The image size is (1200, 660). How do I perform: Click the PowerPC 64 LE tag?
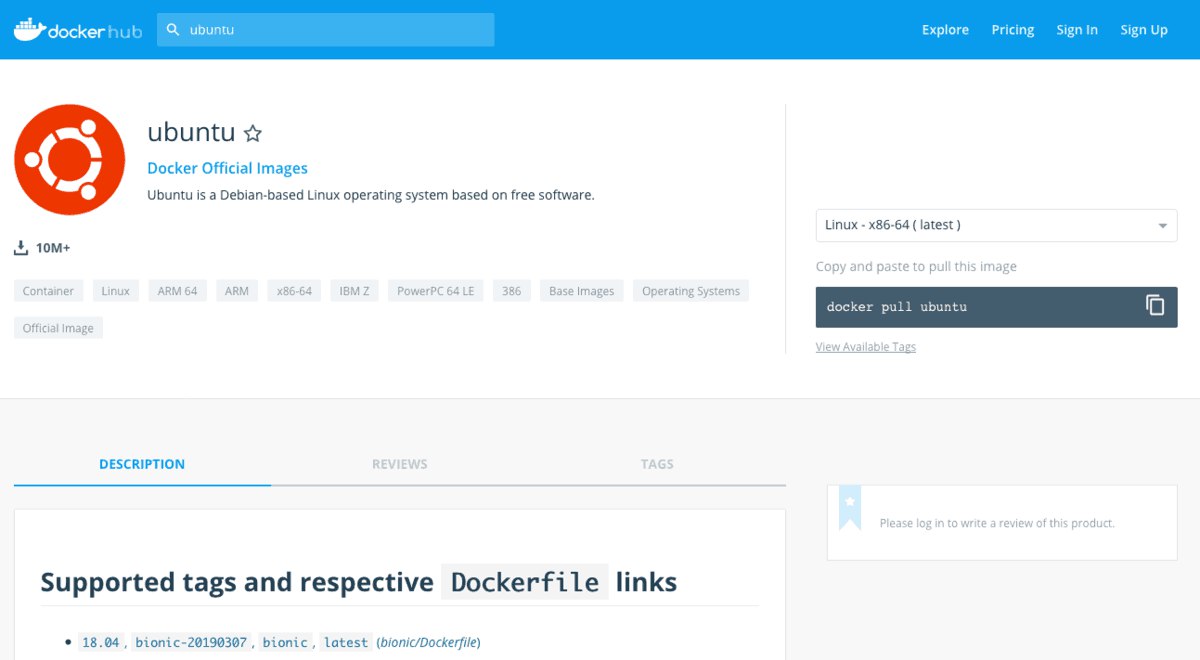click(436, 291)
